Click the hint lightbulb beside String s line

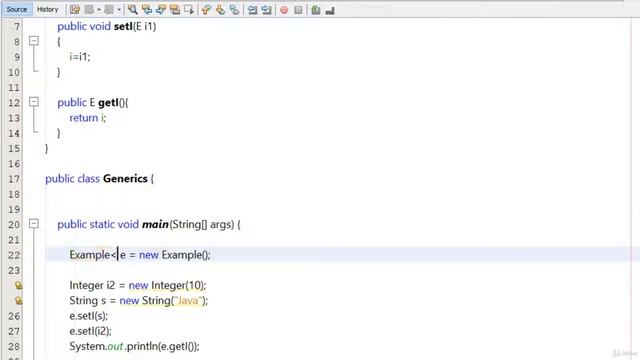[x=18, y=301]
